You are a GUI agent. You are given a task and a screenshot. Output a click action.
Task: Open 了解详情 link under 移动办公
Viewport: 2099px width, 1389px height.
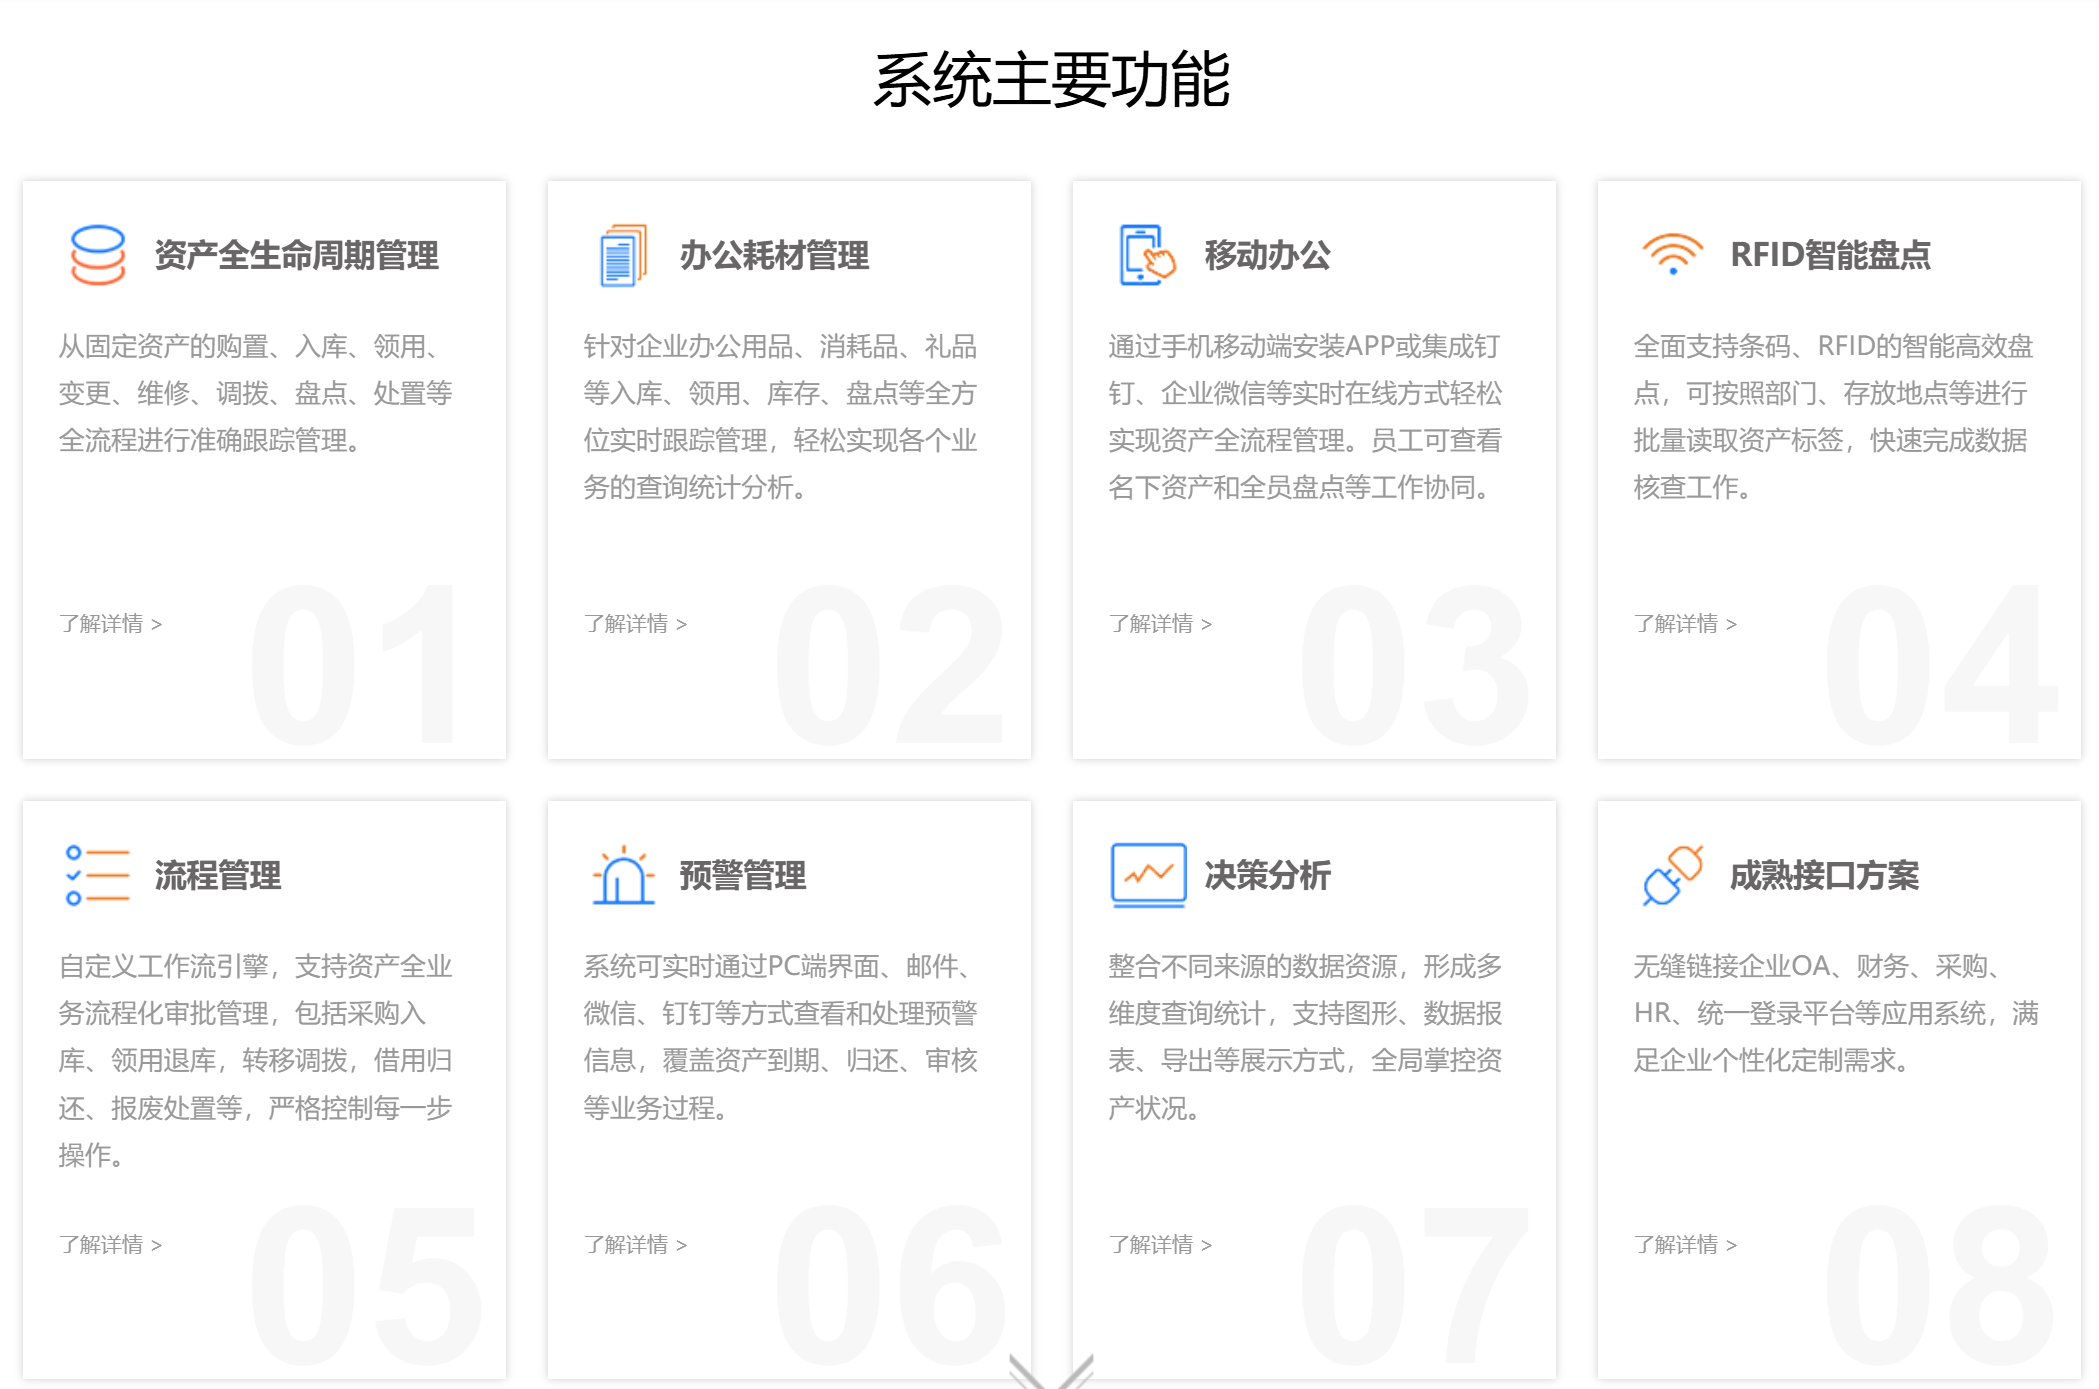pyautogui.click(x=1160, y=624)
